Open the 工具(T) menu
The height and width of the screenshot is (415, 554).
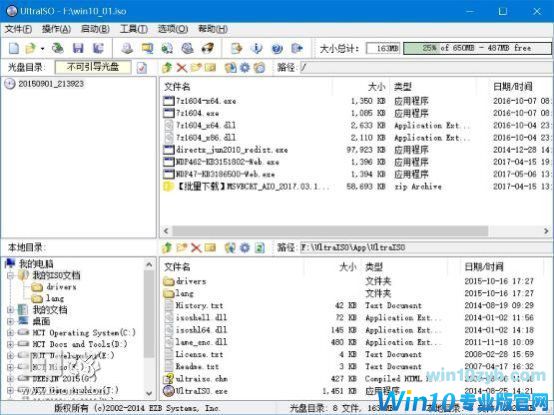tap(134, 29)
